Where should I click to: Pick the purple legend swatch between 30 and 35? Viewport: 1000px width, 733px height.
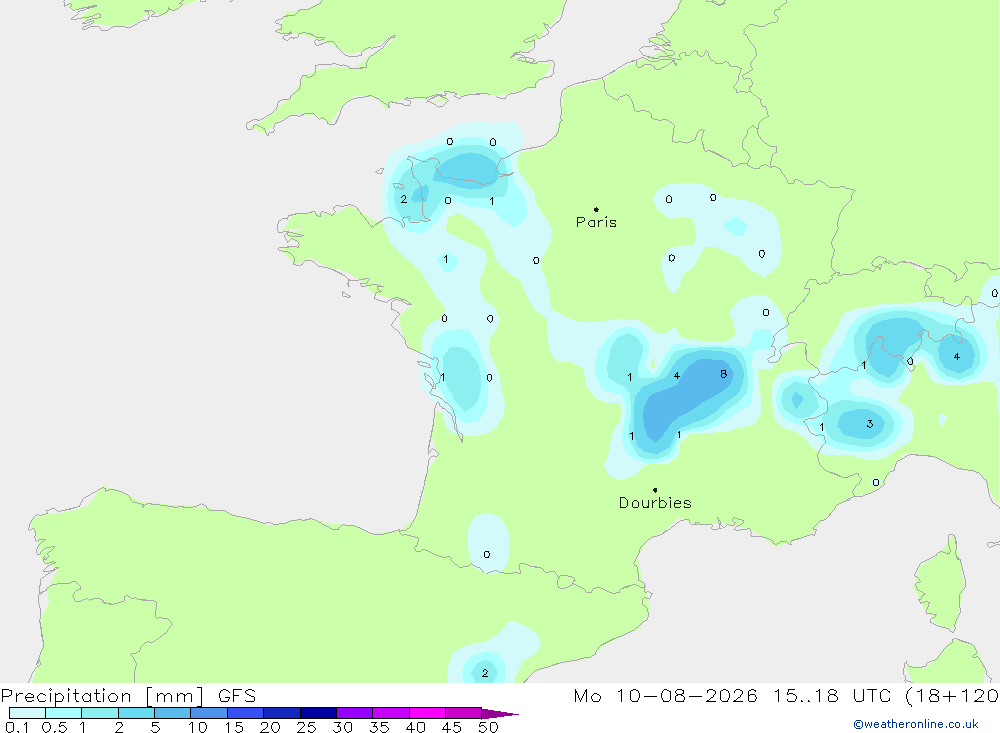(355, 713)
